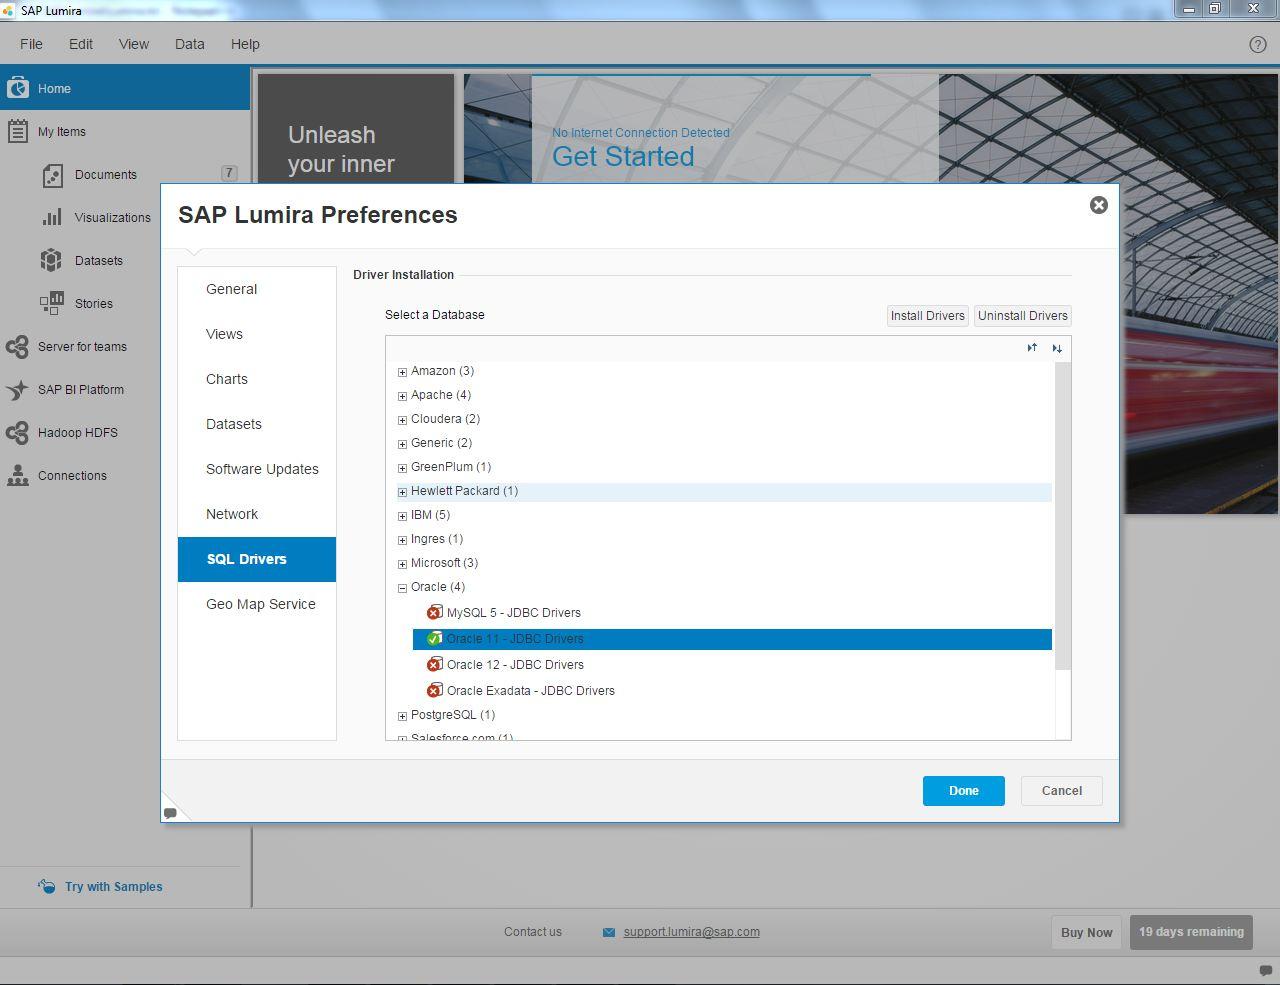Click the Try with Samples link
Viewport: 1280px width, 985px height.
point(114,886)
